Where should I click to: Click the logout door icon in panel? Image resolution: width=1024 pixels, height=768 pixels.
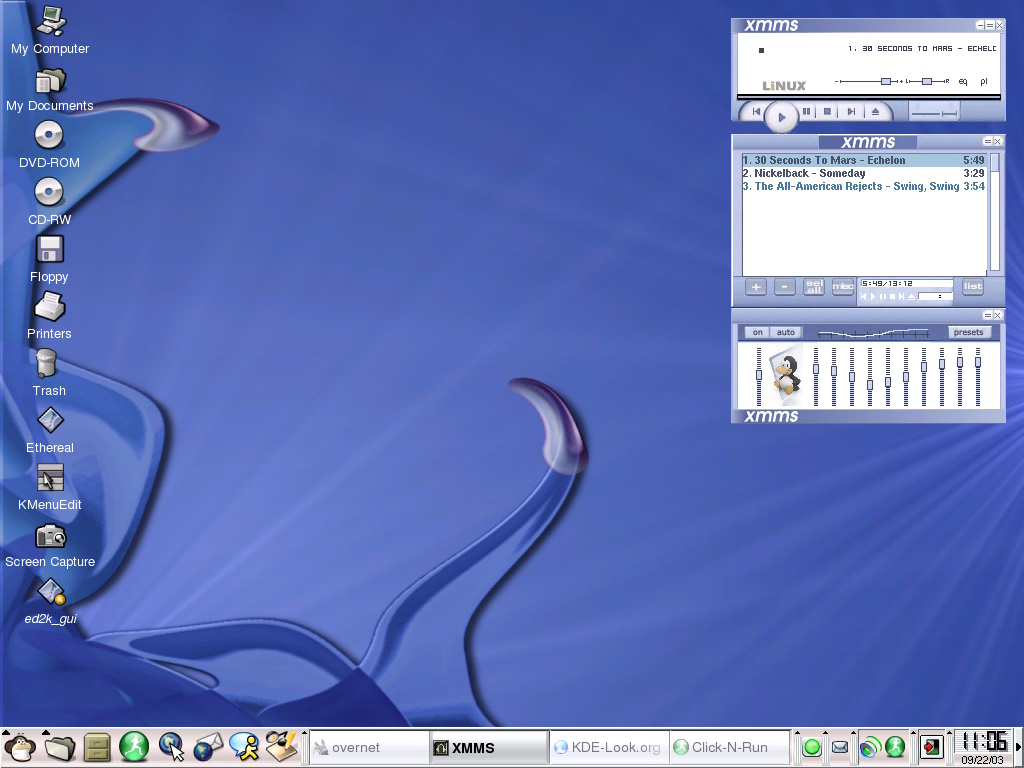932,747
